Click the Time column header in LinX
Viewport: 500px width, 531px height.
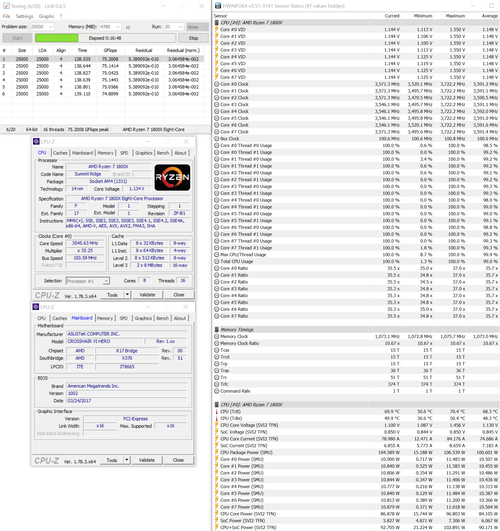point(82,50)
